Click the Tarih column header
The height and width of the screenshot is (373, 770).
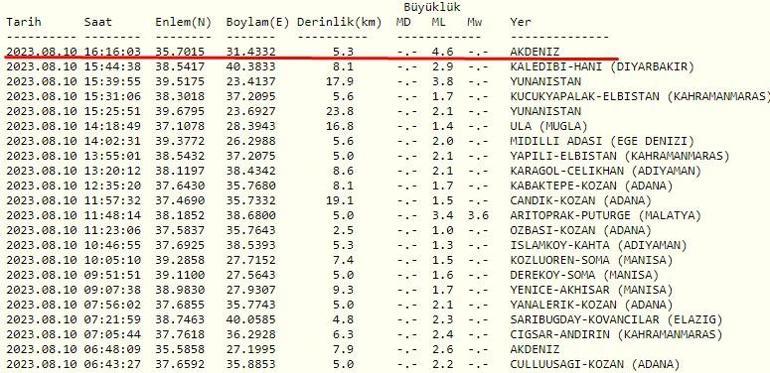pyautogui.click(x=24, y=22)
